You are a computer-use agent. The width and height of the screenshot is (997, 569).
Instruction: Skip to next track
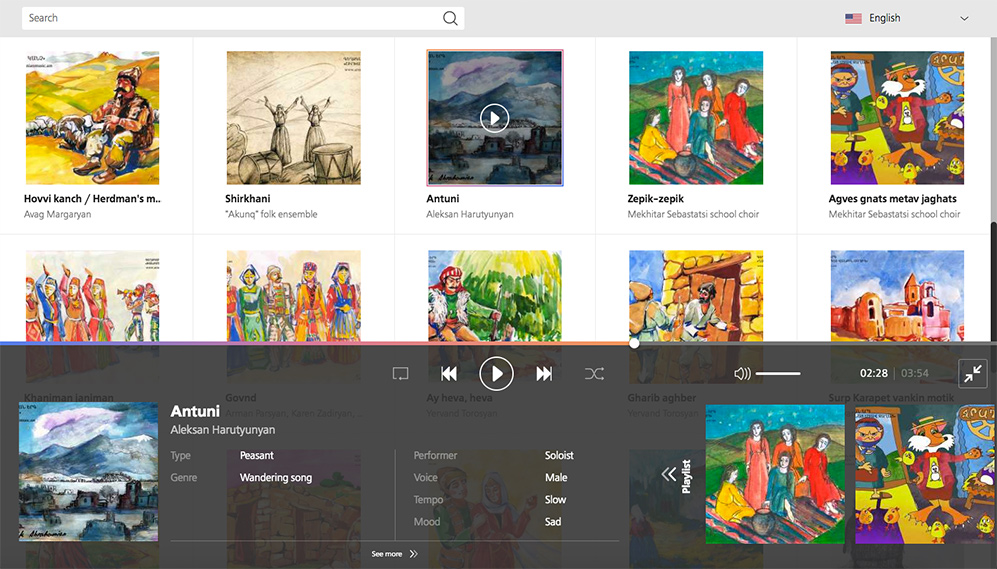pyautogui.click(x=544, y=374)
